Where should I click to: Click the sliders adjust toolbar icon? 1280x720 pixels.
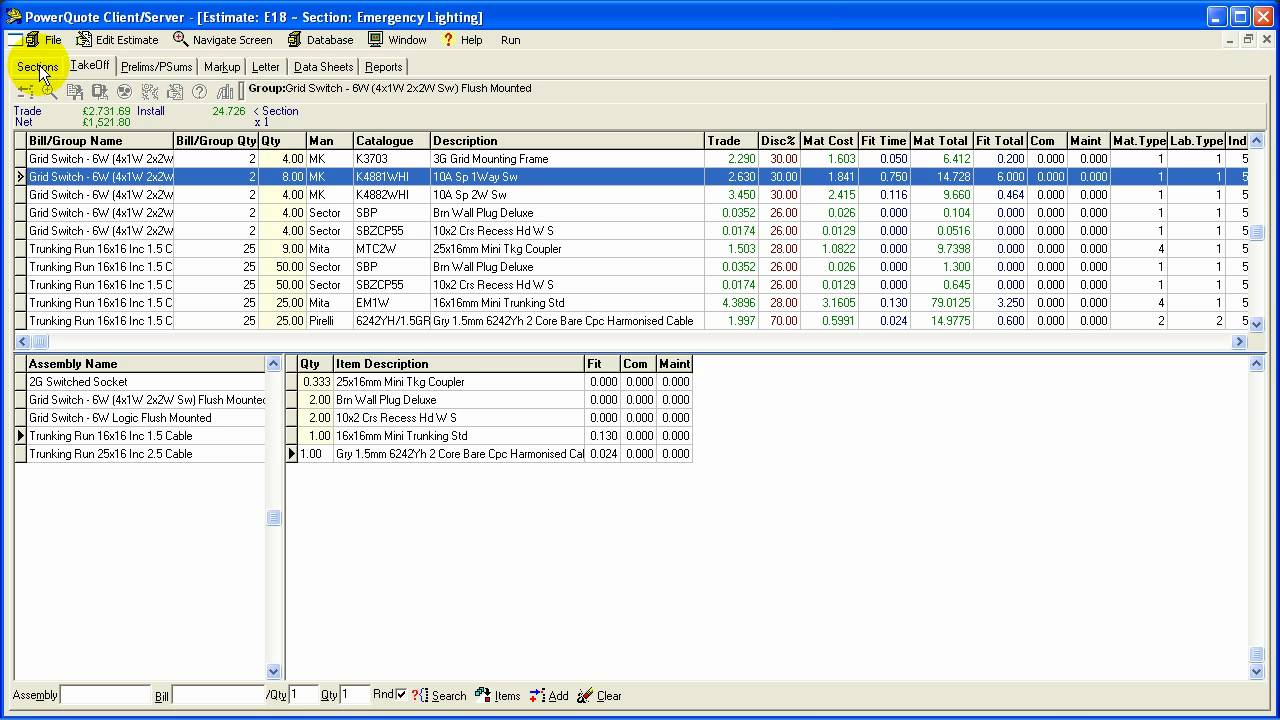point(25,91)
